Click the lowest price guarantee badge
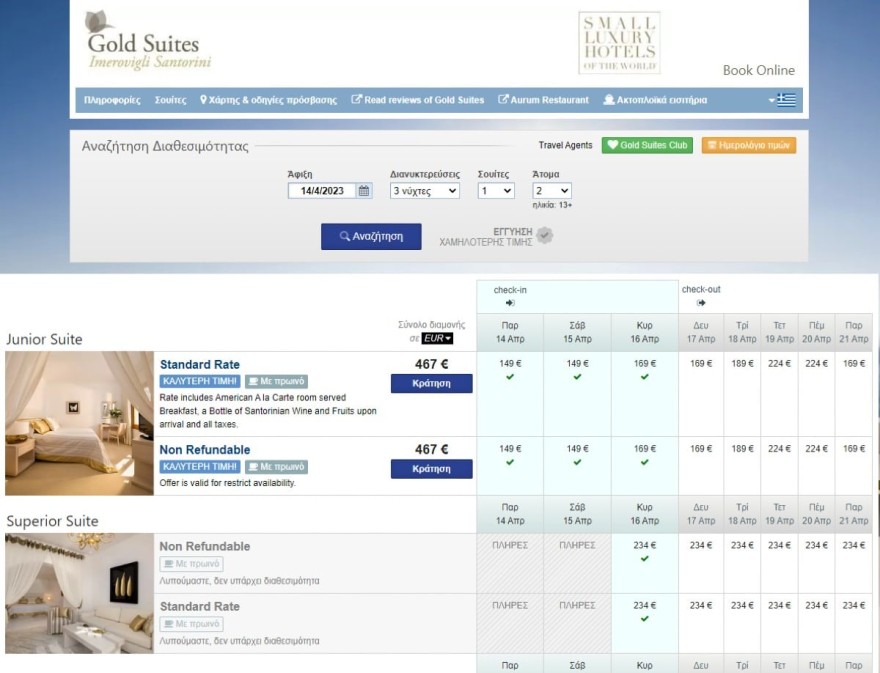 [x=497, y=236]
